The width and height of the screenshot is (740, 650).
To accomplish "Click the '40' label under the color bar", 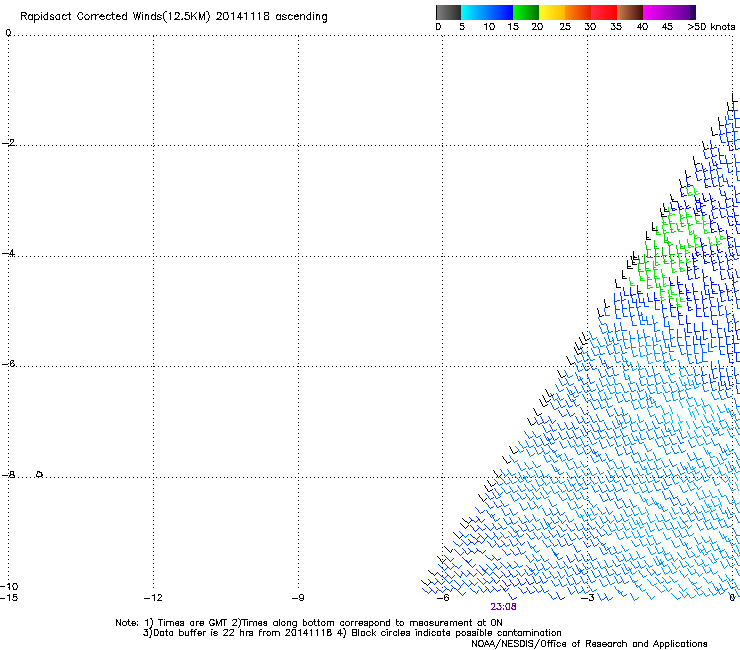I will pyautogui.click(x=642, y=27).
